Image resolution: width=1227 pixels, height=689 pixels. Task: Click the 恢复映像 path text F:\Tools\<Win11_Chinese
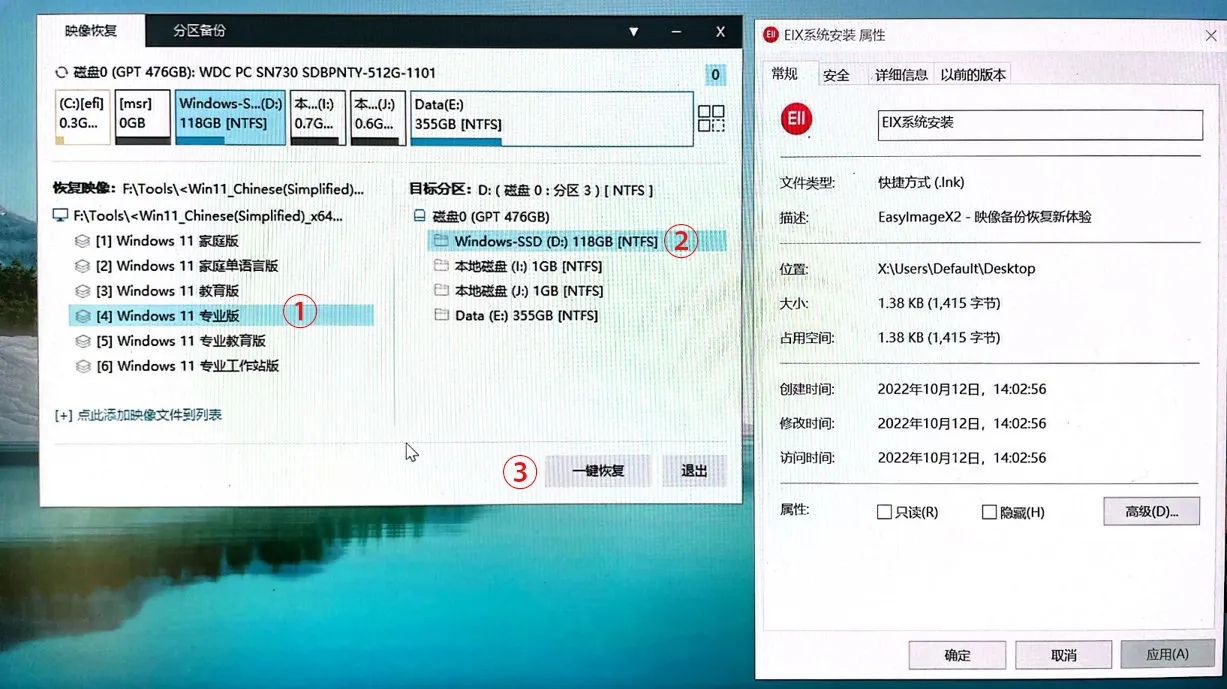242,189
